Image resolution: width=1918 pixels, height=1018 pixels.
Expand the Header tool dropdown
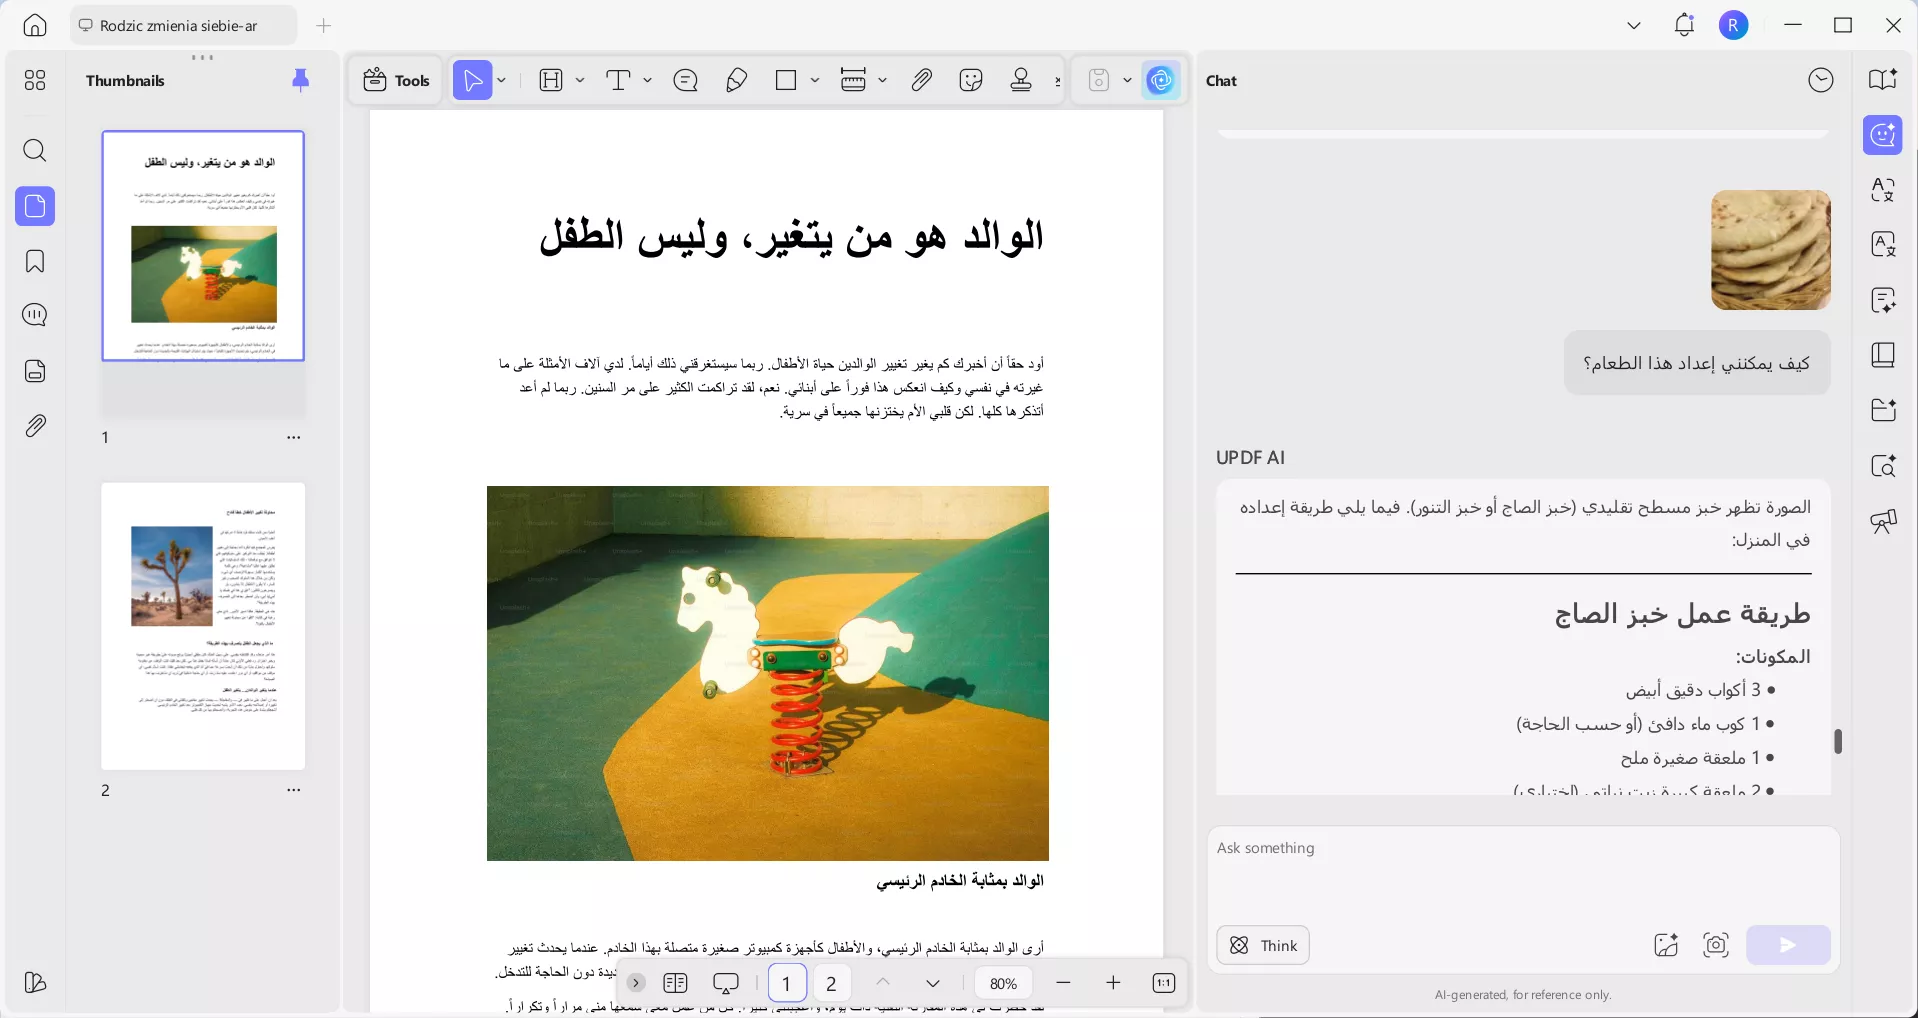578,80
